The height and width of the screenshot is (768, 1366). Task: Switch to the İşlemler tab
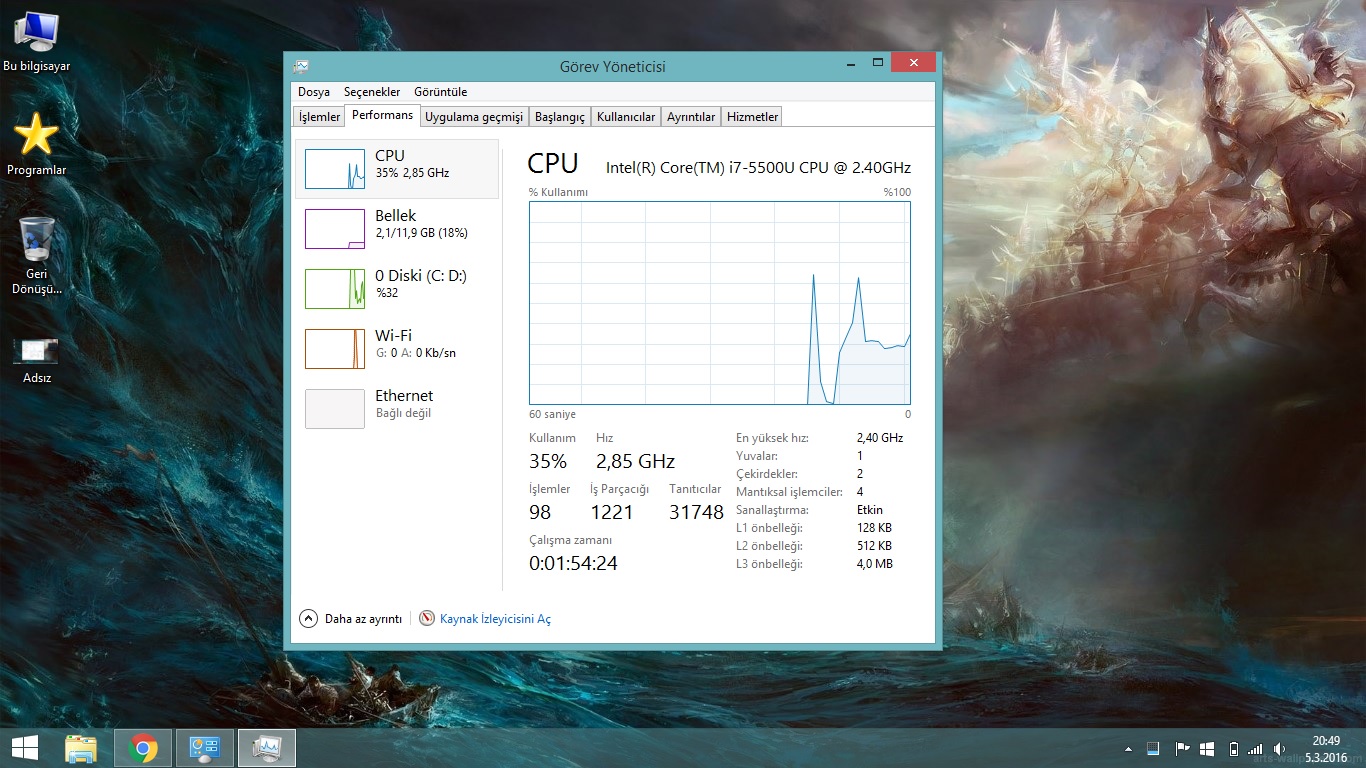[x=320, y=117]
